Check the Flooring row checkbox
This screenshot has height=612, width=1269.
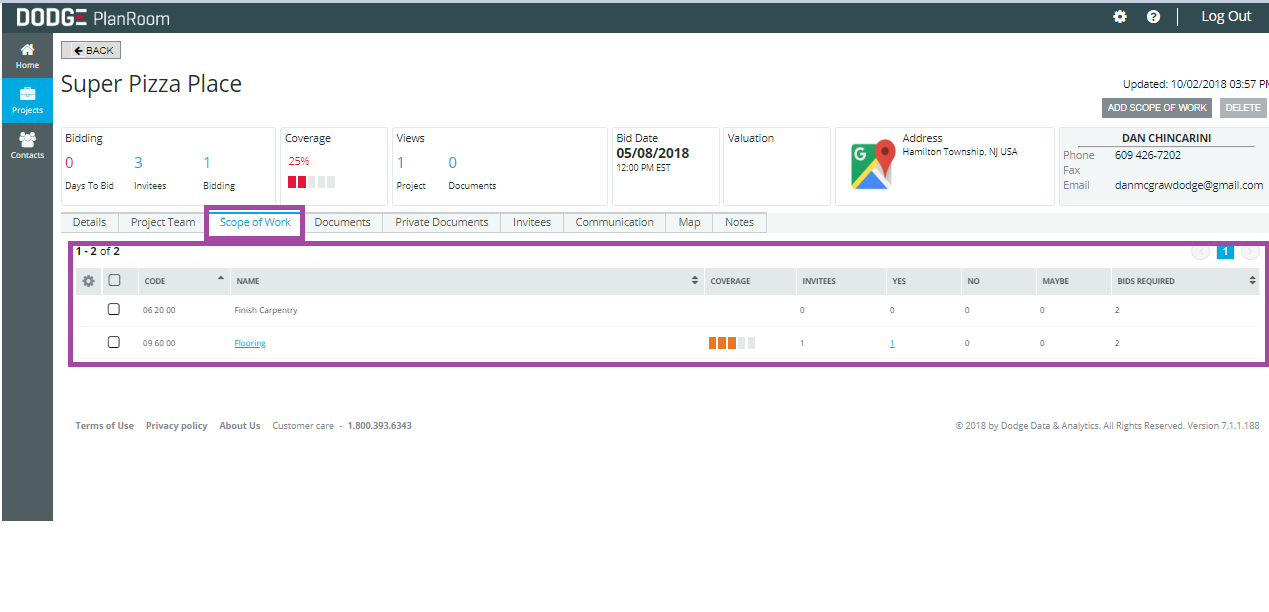point(114,342)
